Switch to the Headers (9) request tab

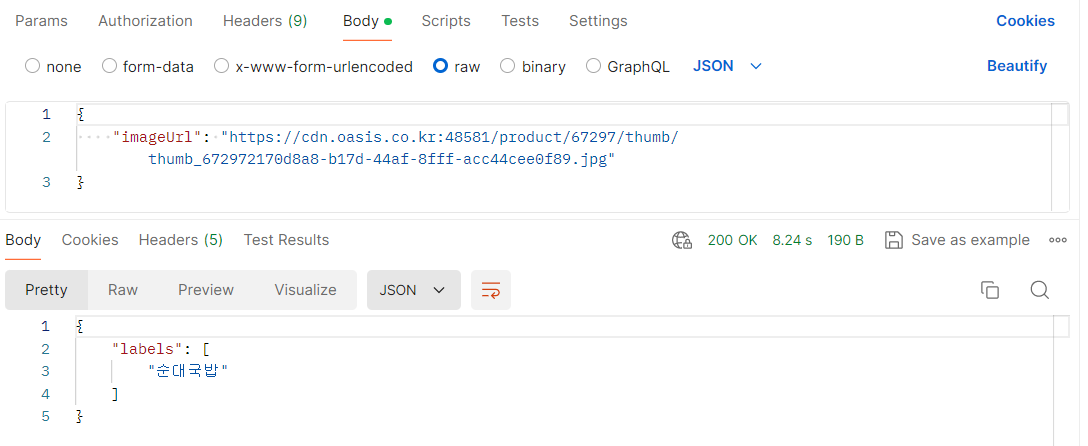265,21
